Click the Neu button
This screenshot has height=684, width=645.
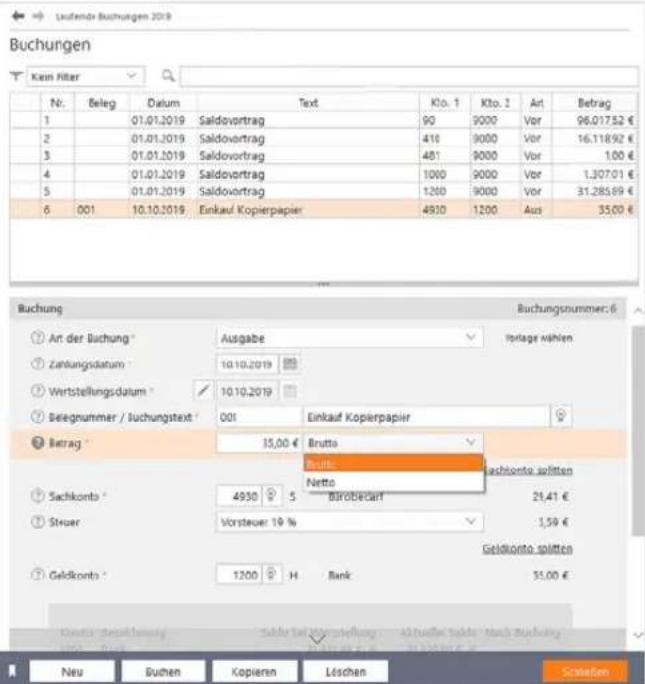[x=72, y=671]
